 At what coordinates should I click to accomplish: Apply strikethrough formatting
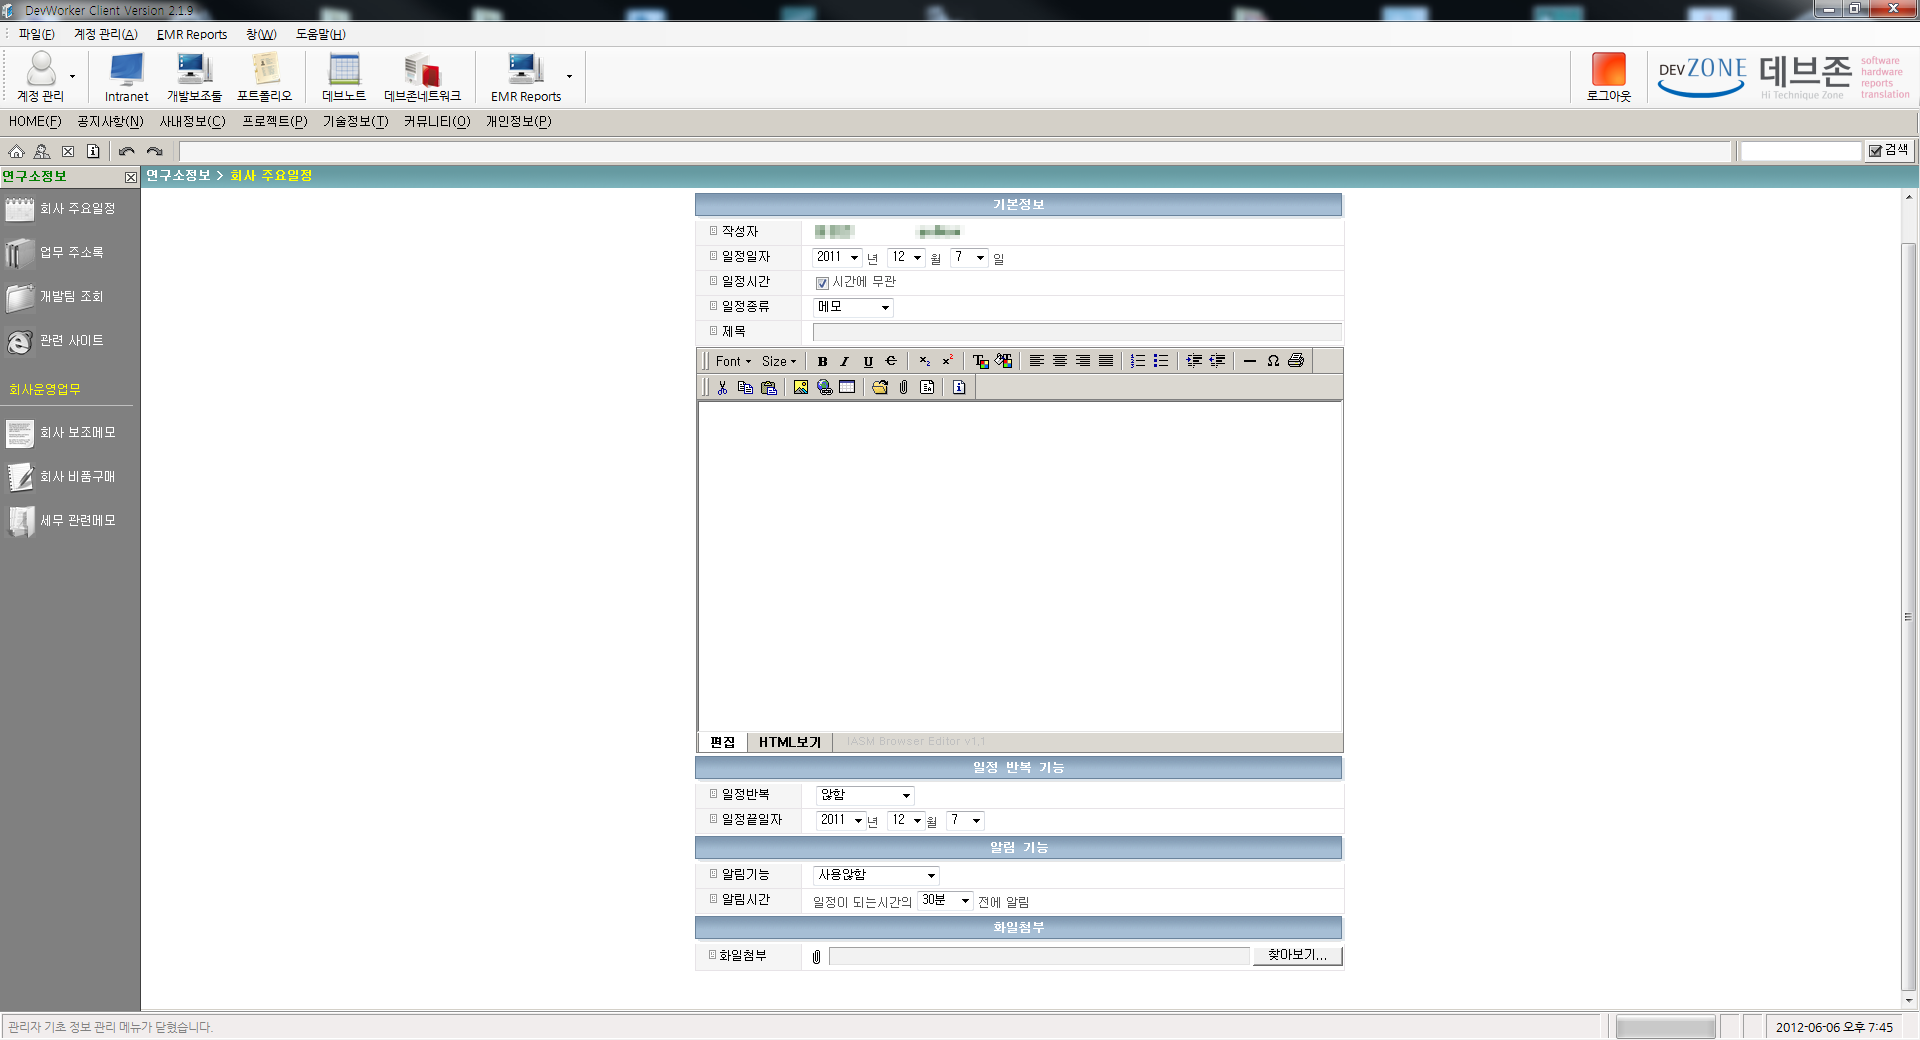coord(891,361)
